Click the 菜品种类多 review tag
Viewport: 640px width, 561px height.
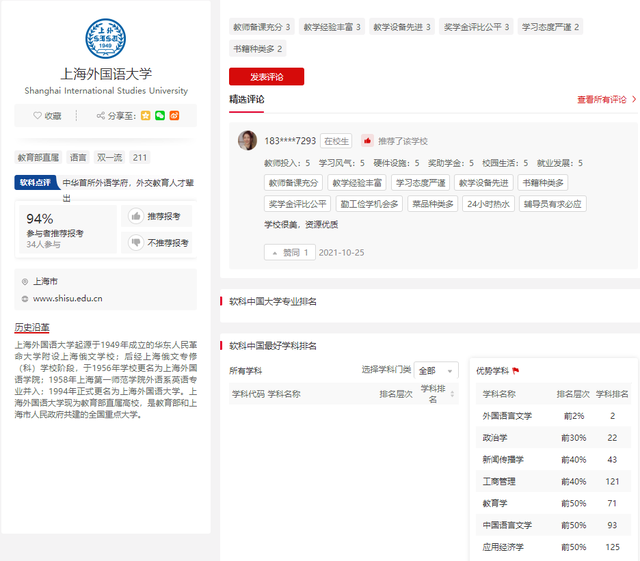pyautogui.click(x=433, y=204)
